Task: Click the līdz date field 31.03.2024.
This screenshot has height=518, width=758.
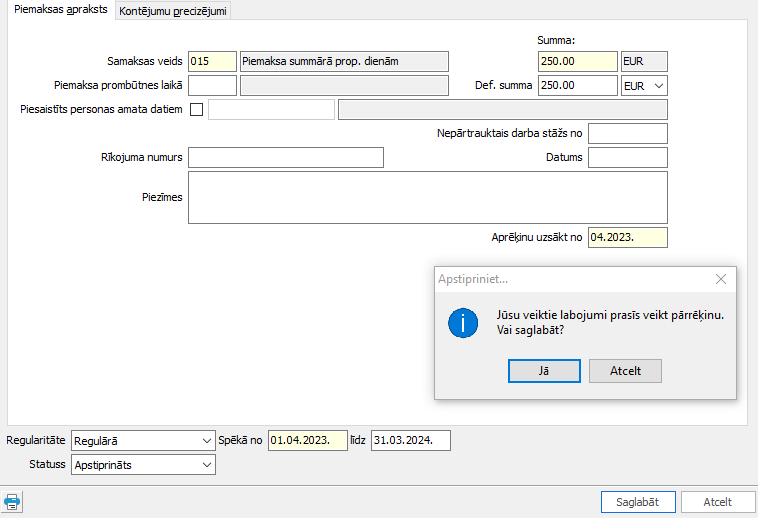Action: [411, 441]
